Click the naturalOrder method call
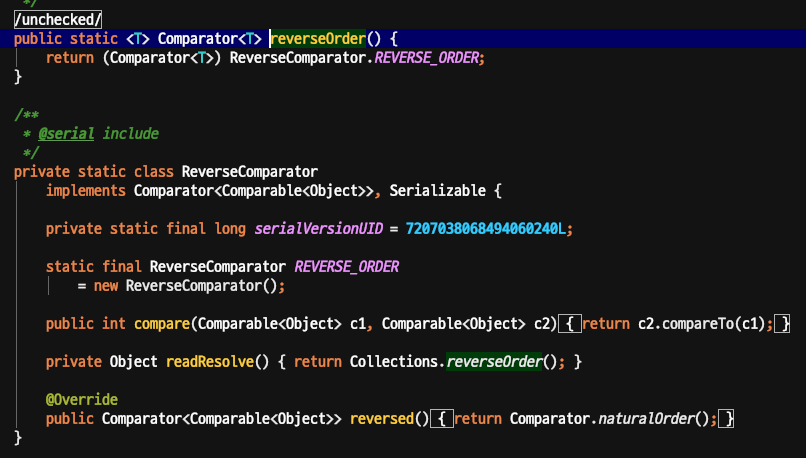Viewport: 806px width, 458px height. [646, 419]
